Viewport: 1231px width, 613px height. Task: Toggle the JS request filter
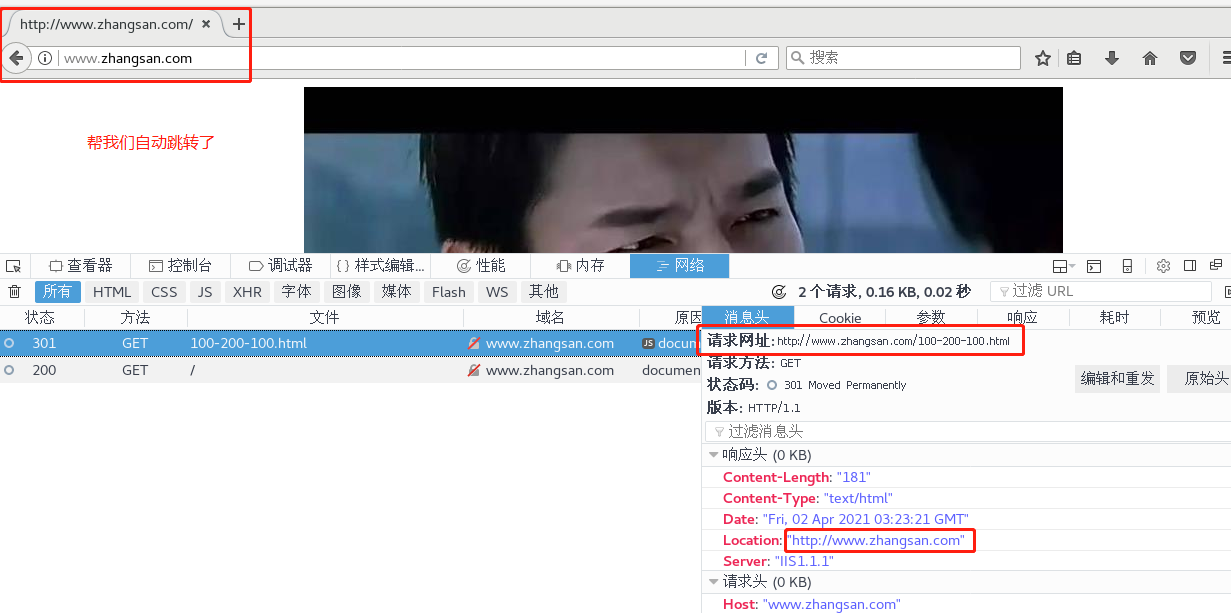205,292
